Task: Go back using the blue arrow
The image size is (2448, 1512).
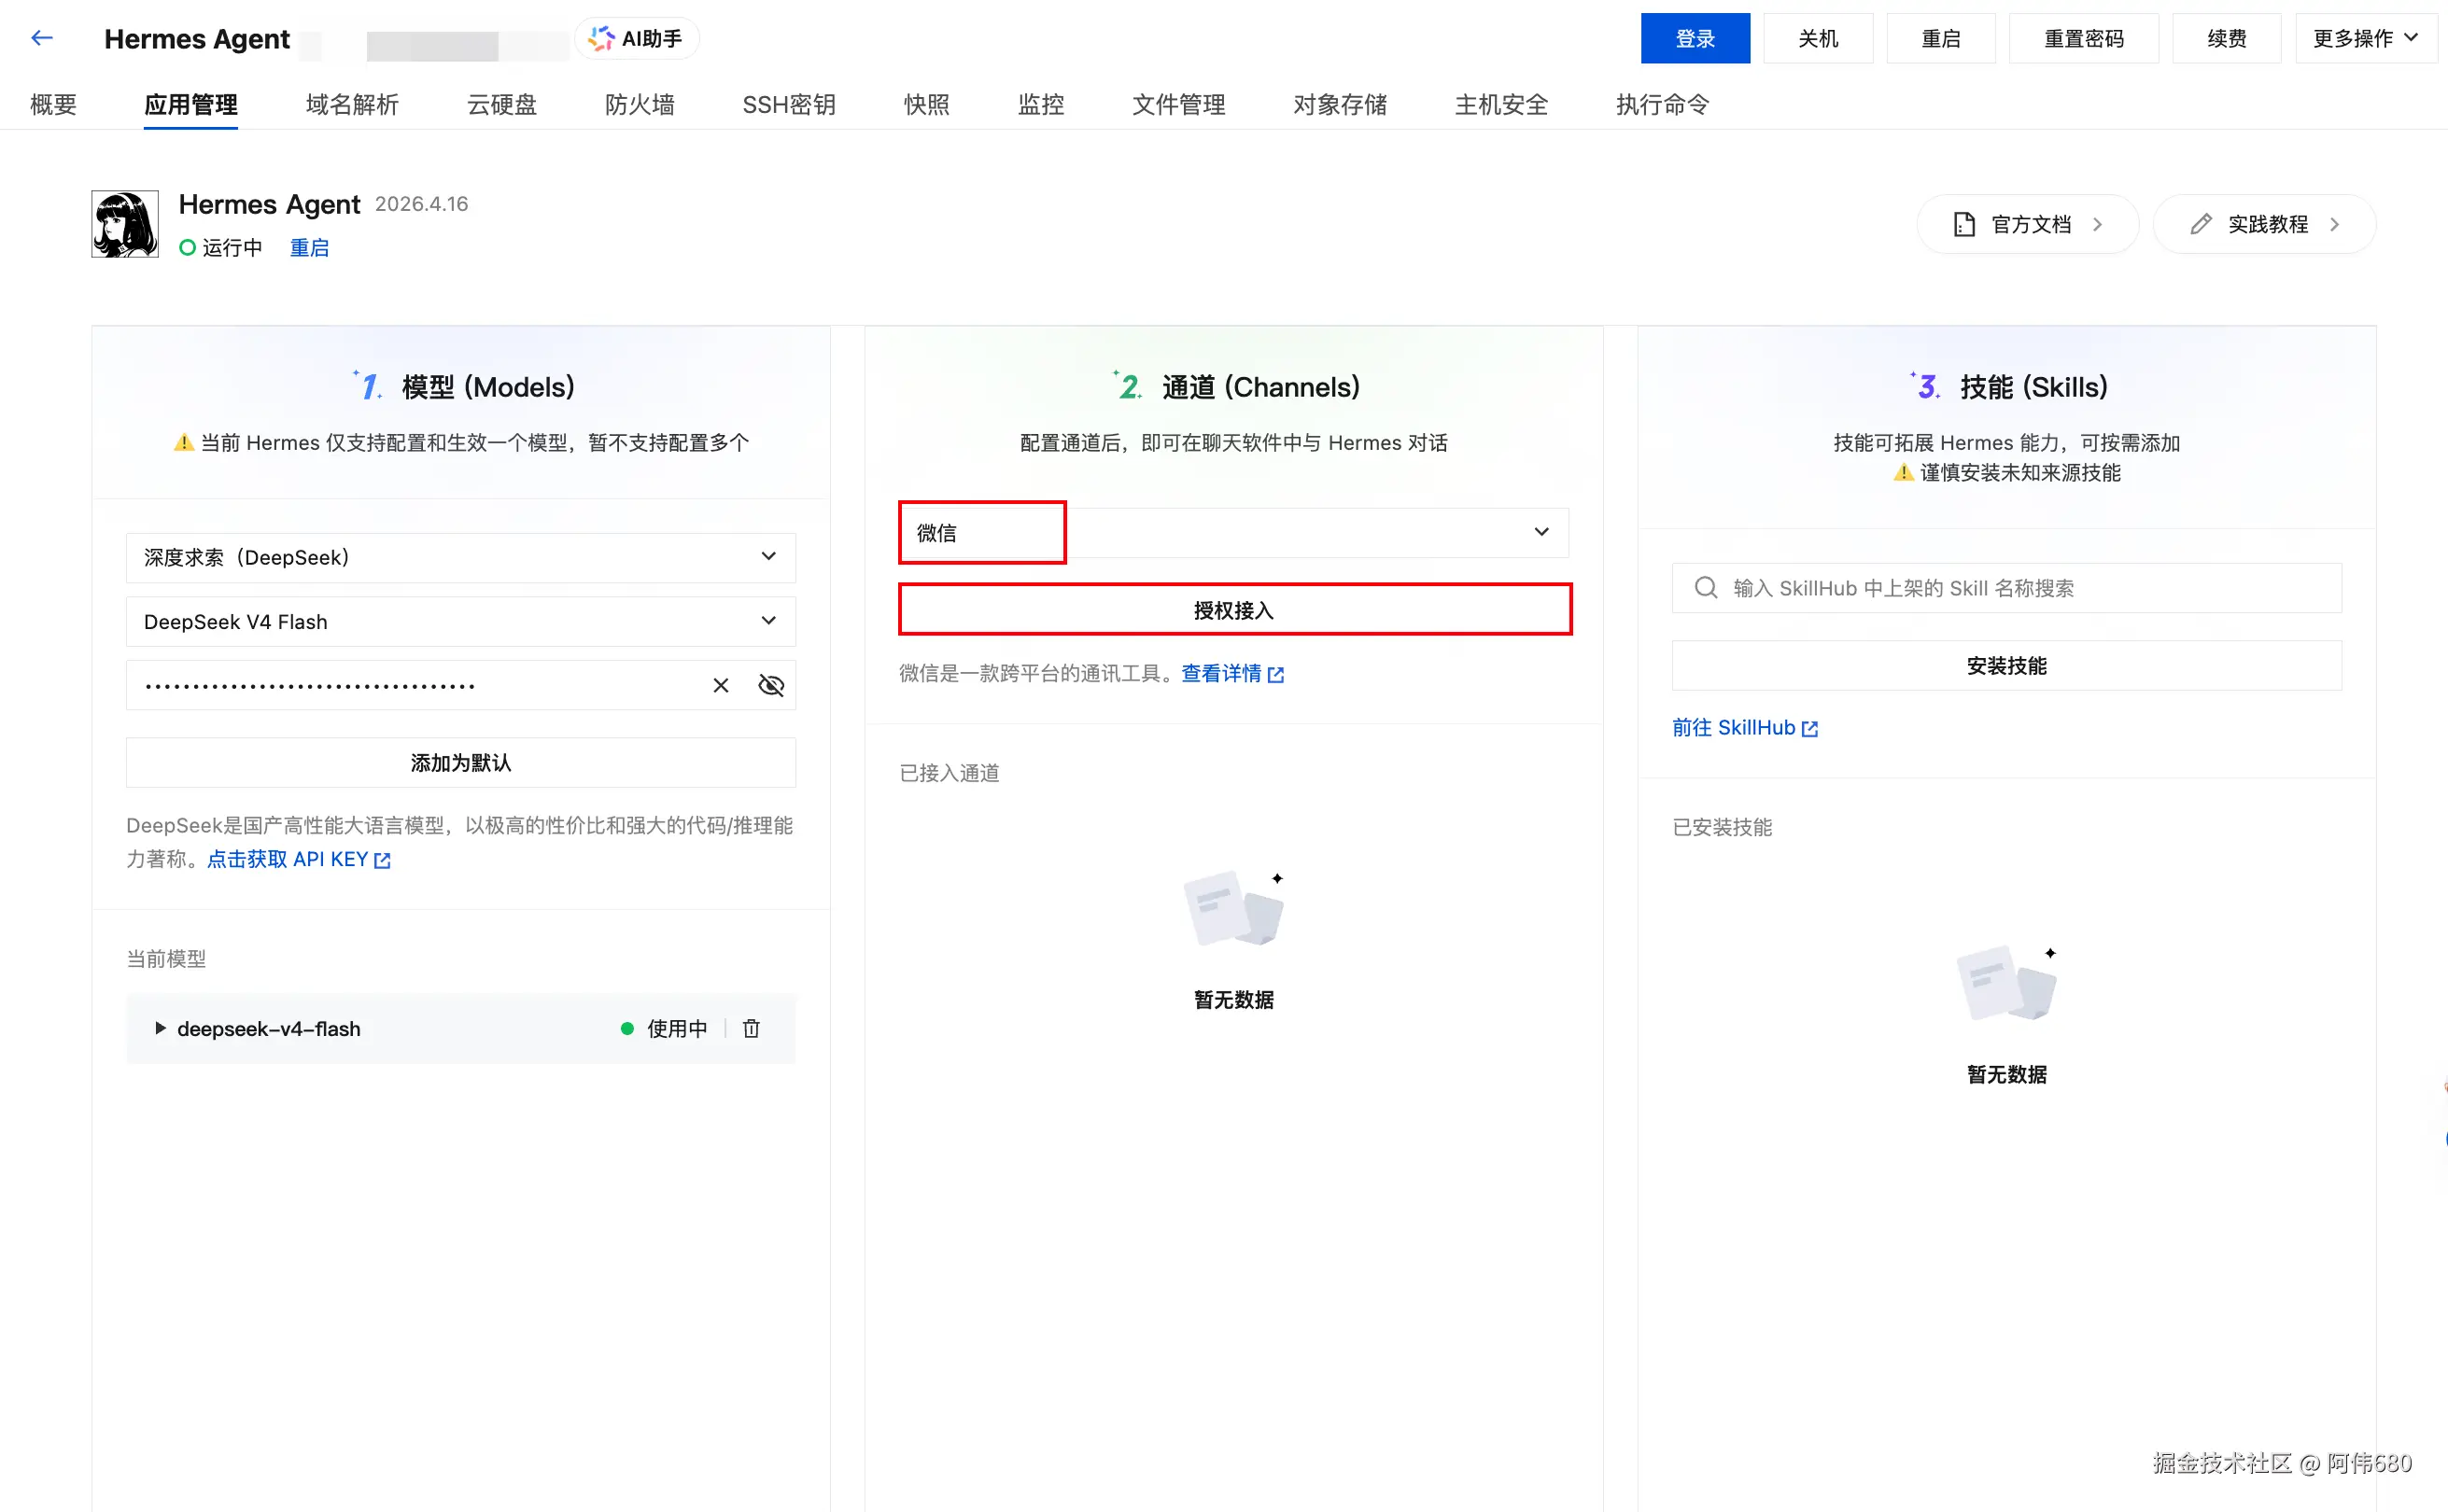Action: point(42,38)
